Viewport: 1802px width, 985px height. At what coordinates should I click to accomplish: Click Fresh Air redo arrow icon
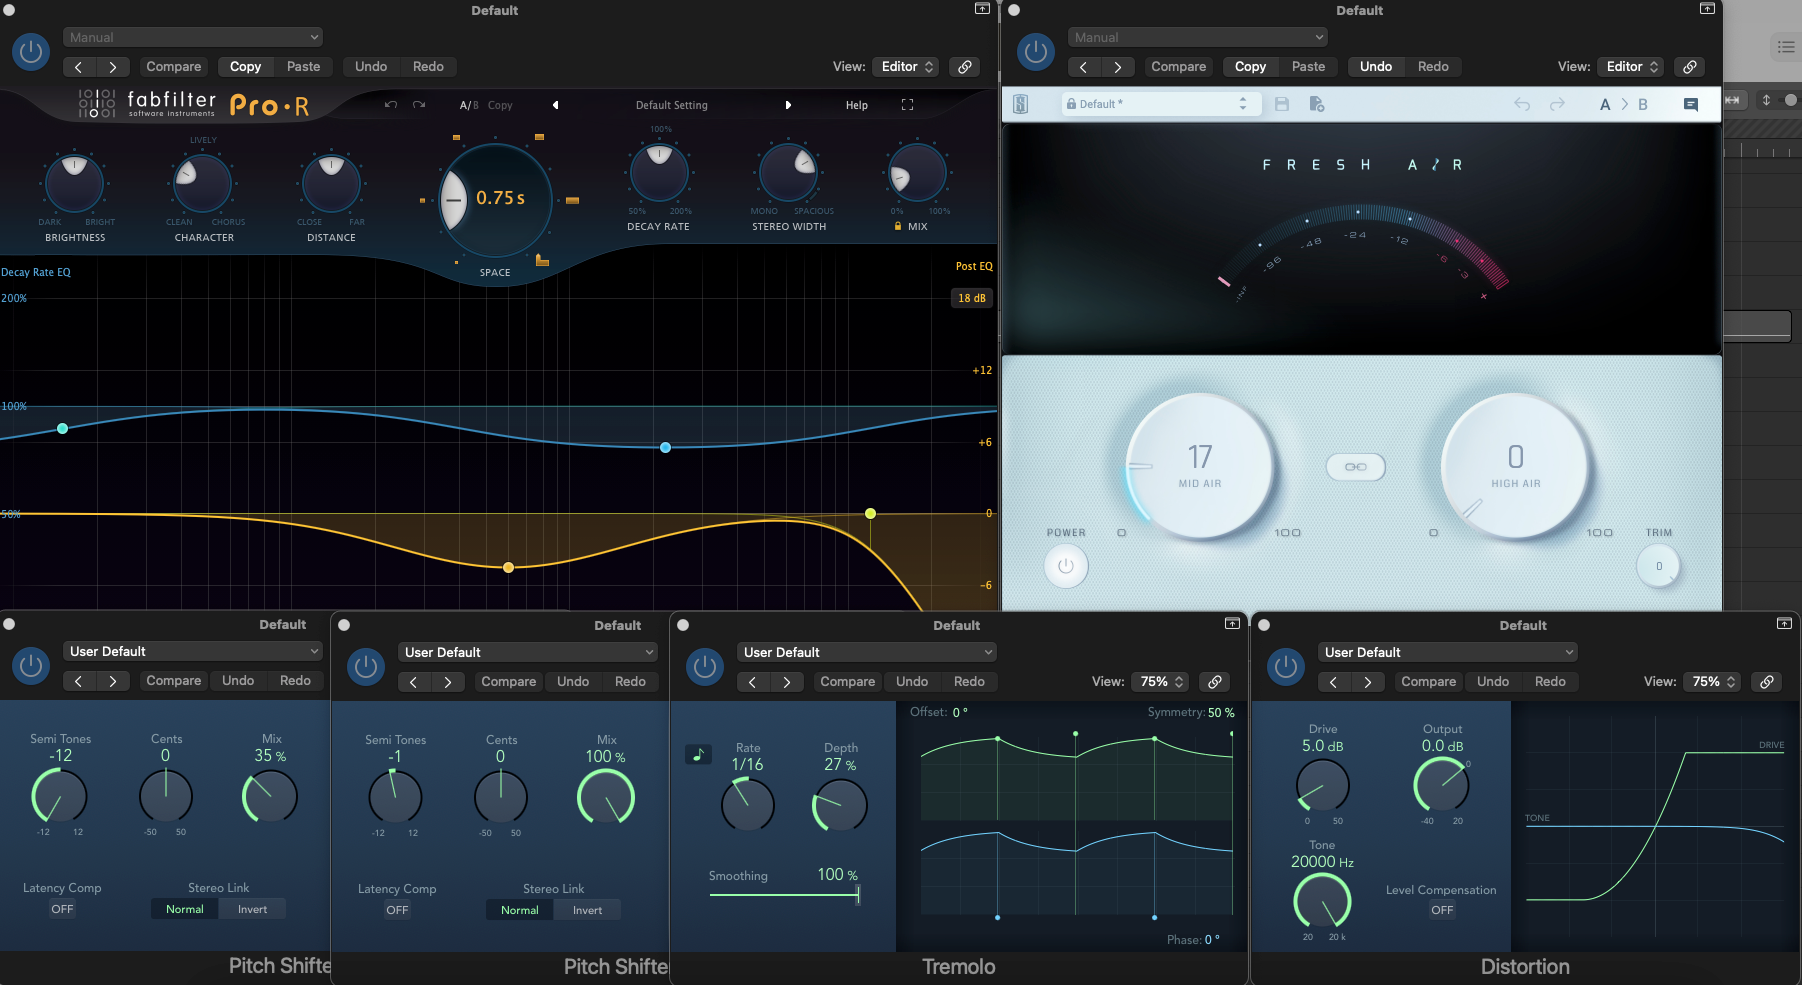[x=1557, y=104]
